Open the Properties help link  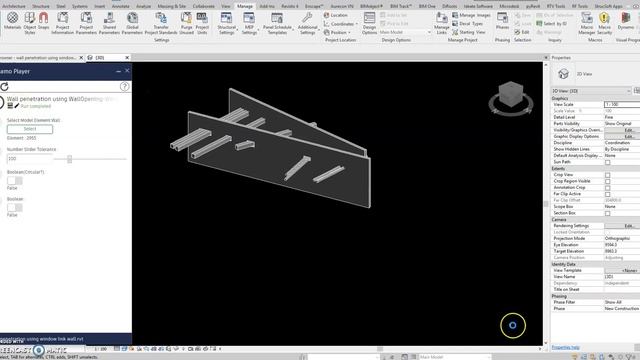pos(565,347)
